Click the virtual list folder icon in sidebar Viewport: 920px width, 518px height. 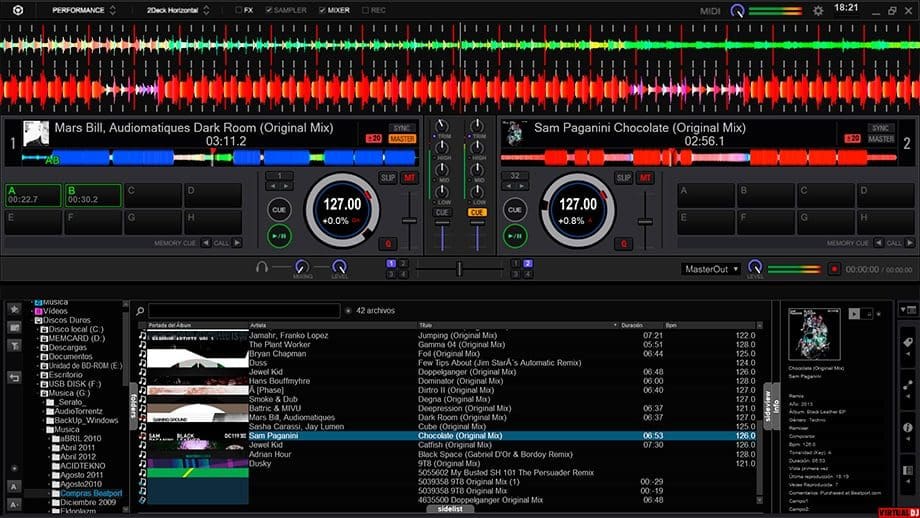(14, 327)
